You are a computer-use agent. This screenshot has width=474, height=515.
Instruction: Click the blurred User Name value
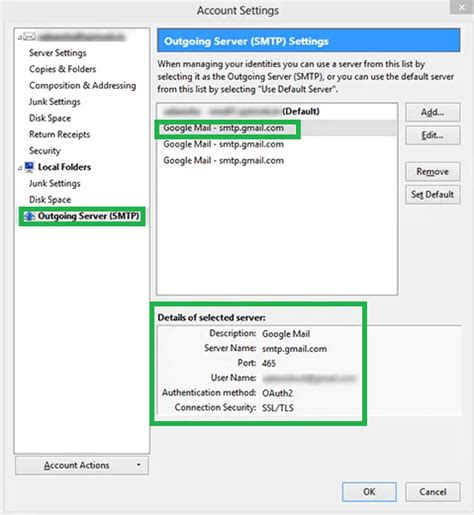pos(309,378)
